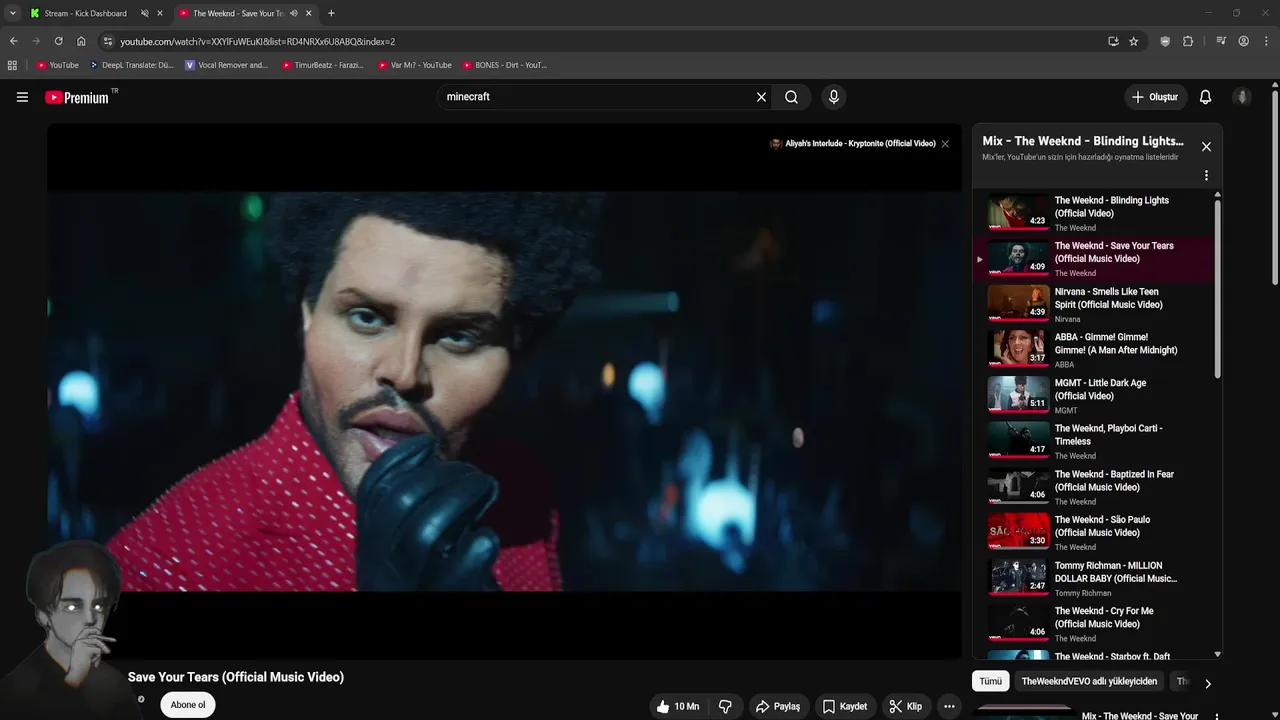This screenshot has height=720, width=1280.
Task: Open Aliyah's Interlude Kryptonite card
Action: tap(852, 144)
